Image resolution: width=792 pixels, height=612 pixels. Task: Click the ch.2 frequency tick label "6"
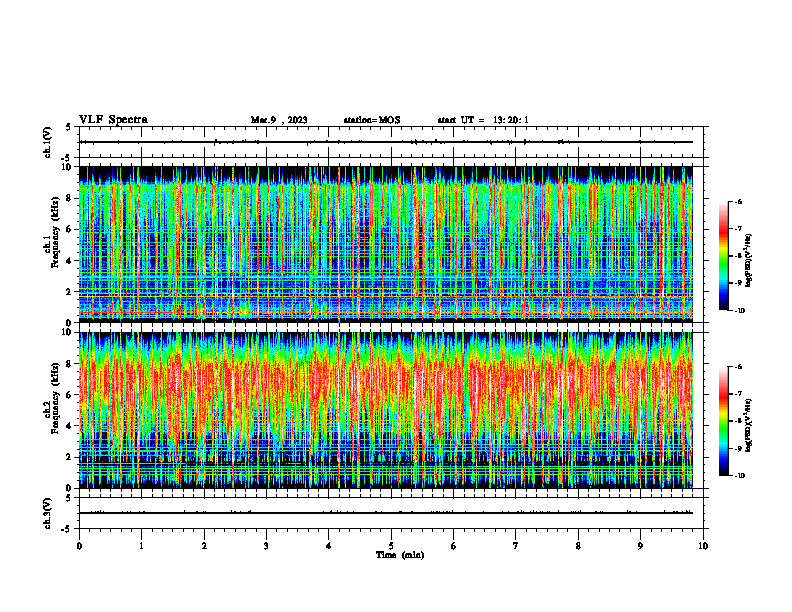[x=70, y=395]
